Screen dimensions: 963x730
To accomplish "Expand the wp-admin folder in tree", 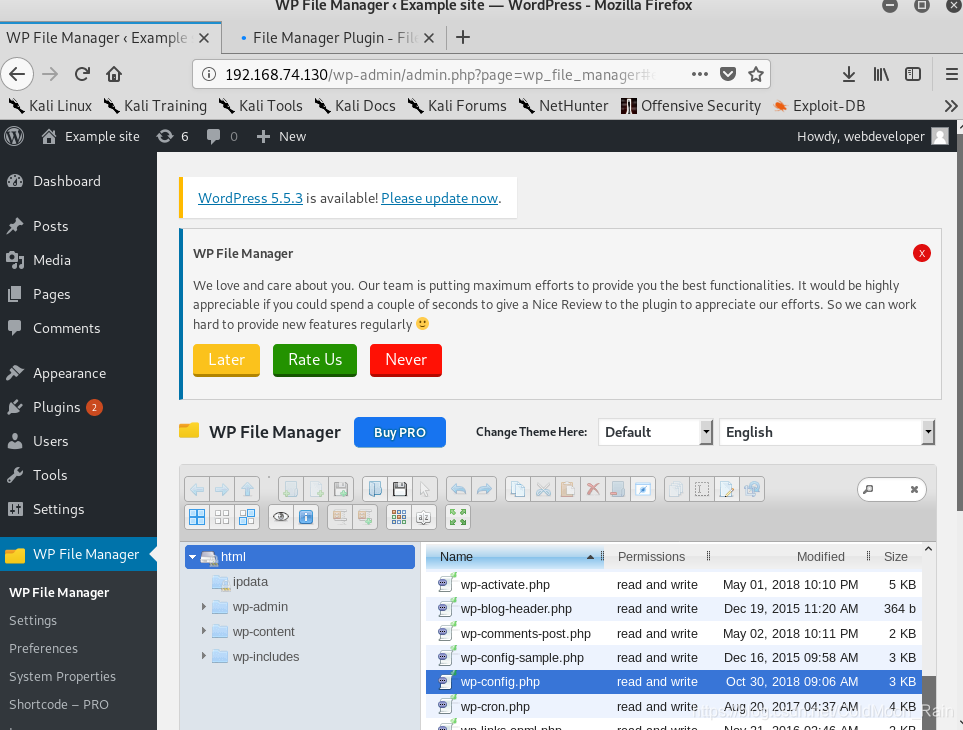I will coord(204,607).
